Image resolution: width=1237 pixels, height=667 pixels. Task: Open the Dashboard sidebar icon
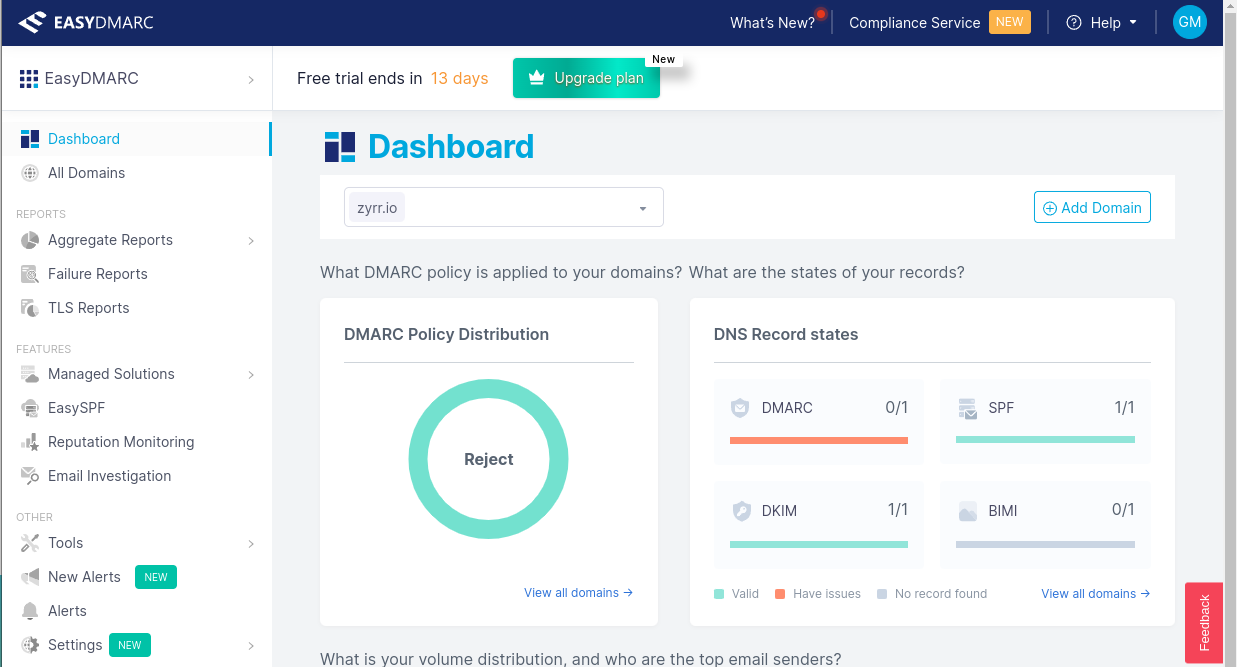point(31,139)
